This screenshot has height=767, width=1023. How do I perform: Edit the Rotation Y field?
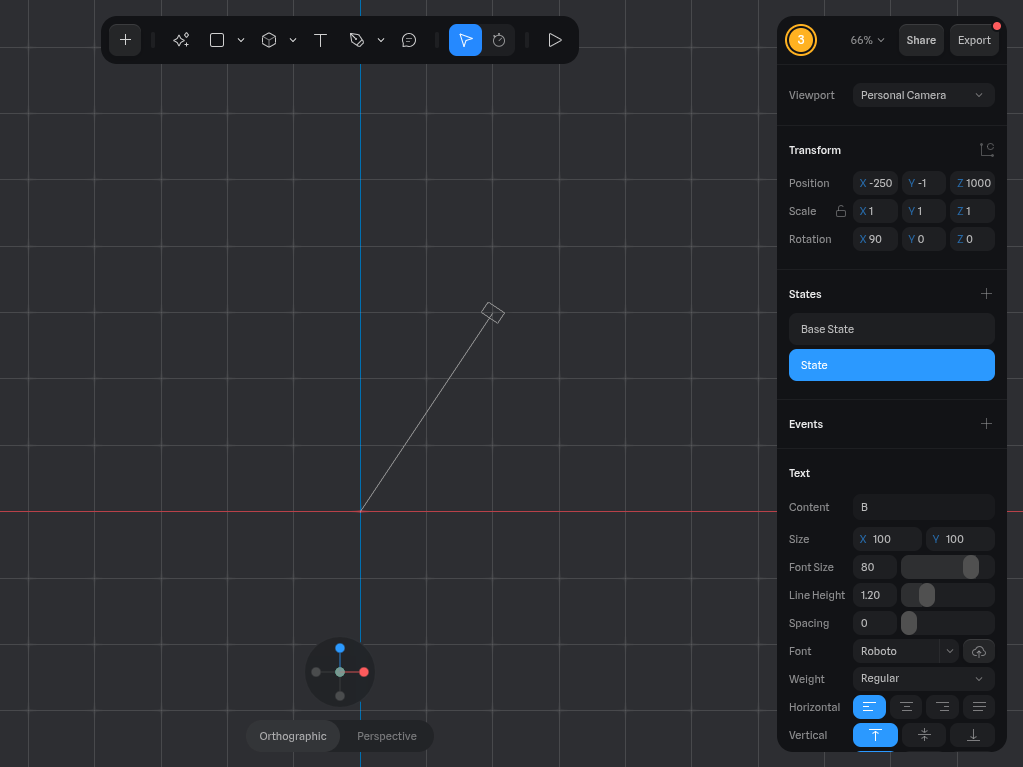[x=924, y=239]
